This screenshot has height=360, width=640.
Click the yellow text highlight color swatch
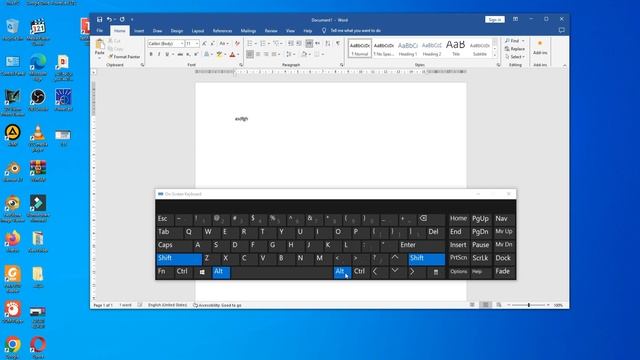click(x=220, y=54)
